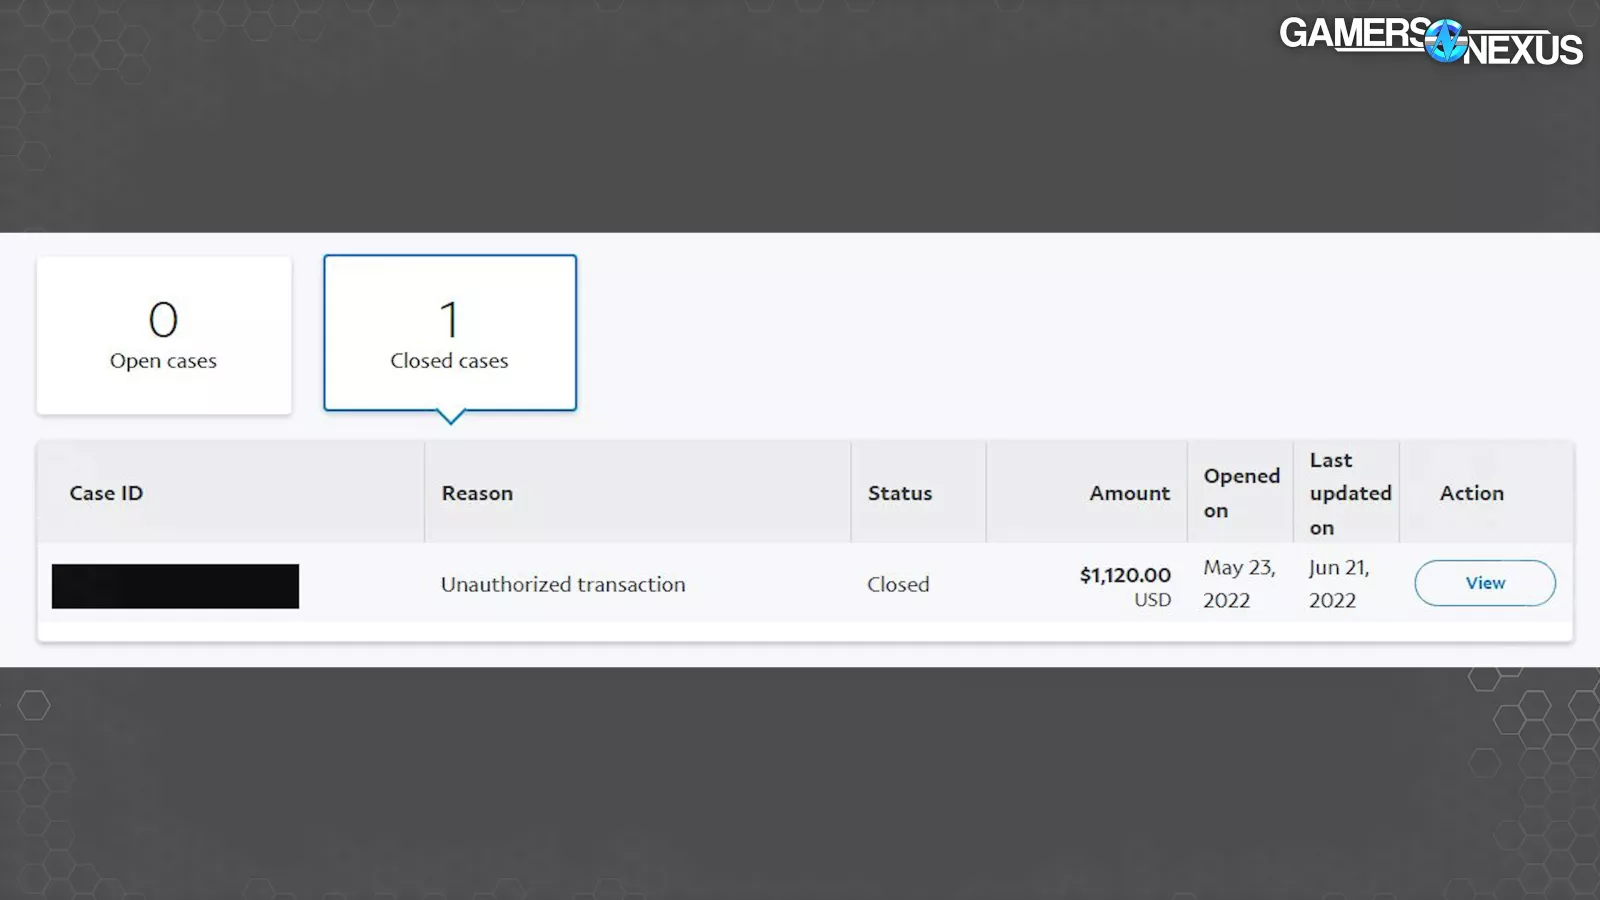1600x900 pixels.
Task: Click the Gamers Nexus logo icon
Action: [x=1445, y=41]
